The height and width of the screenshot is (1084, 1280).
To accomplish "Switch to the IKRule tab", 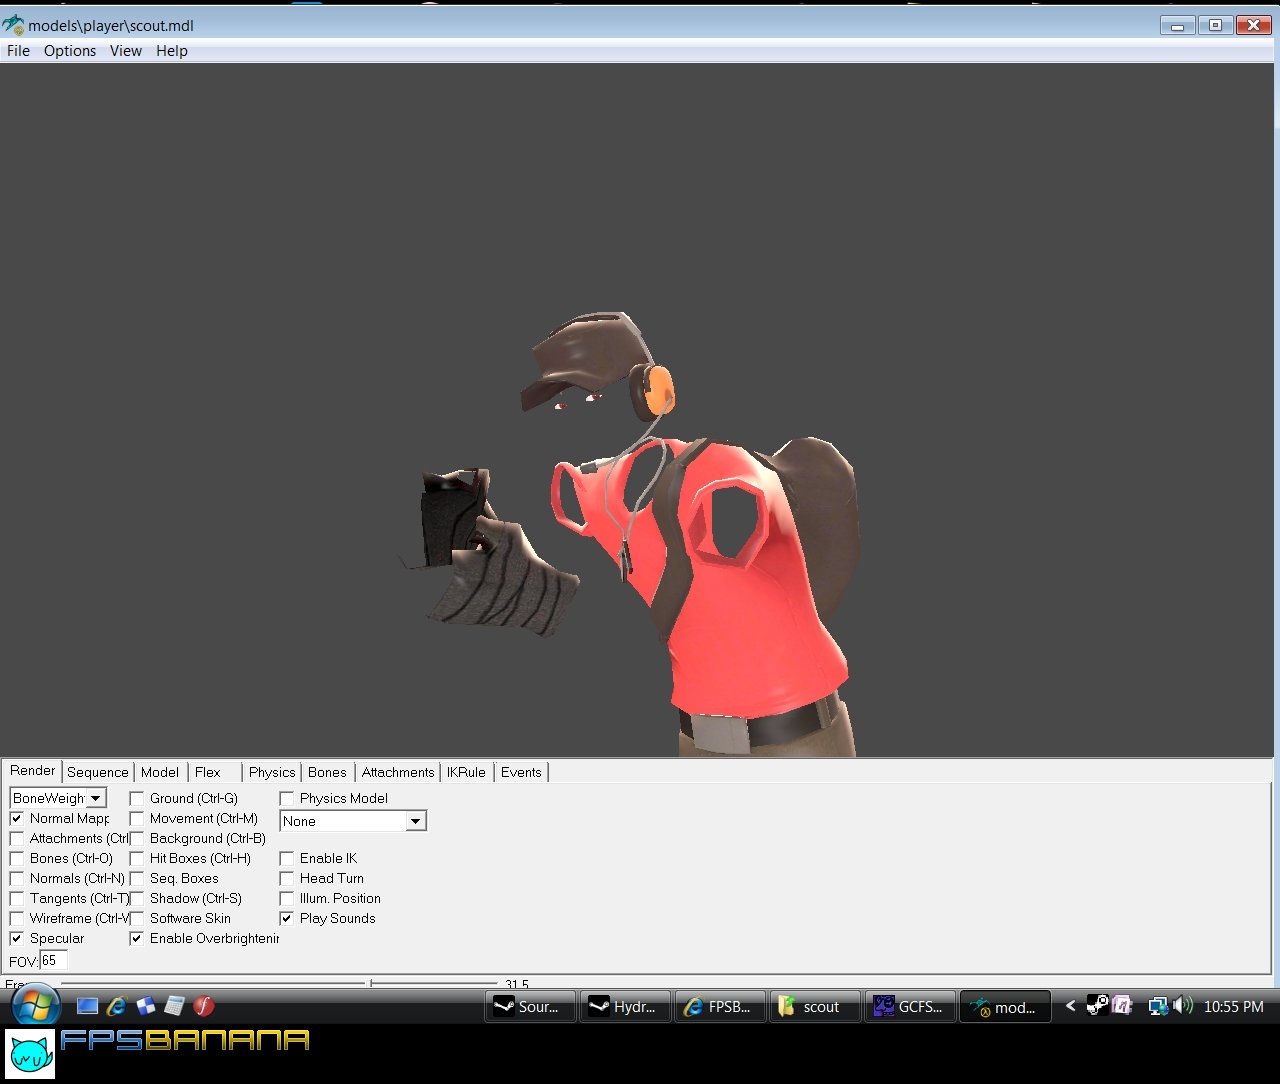I will coord(466,772).
